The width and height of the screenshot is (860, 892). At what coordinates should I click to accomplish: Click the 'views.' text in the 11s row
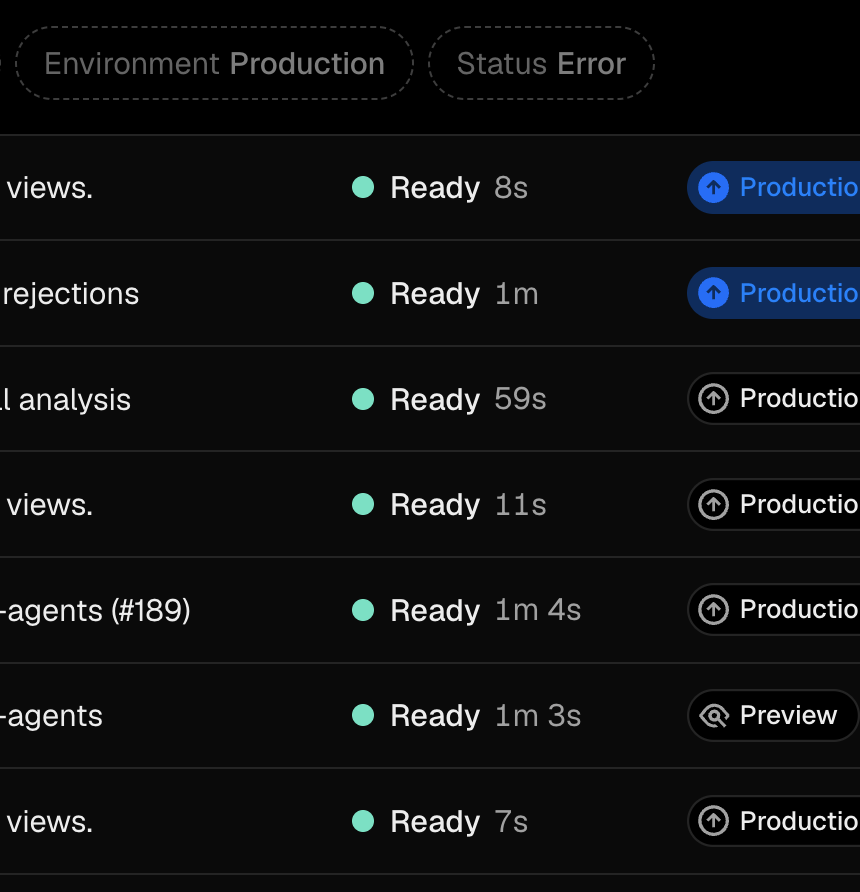(x=49, y=505)
